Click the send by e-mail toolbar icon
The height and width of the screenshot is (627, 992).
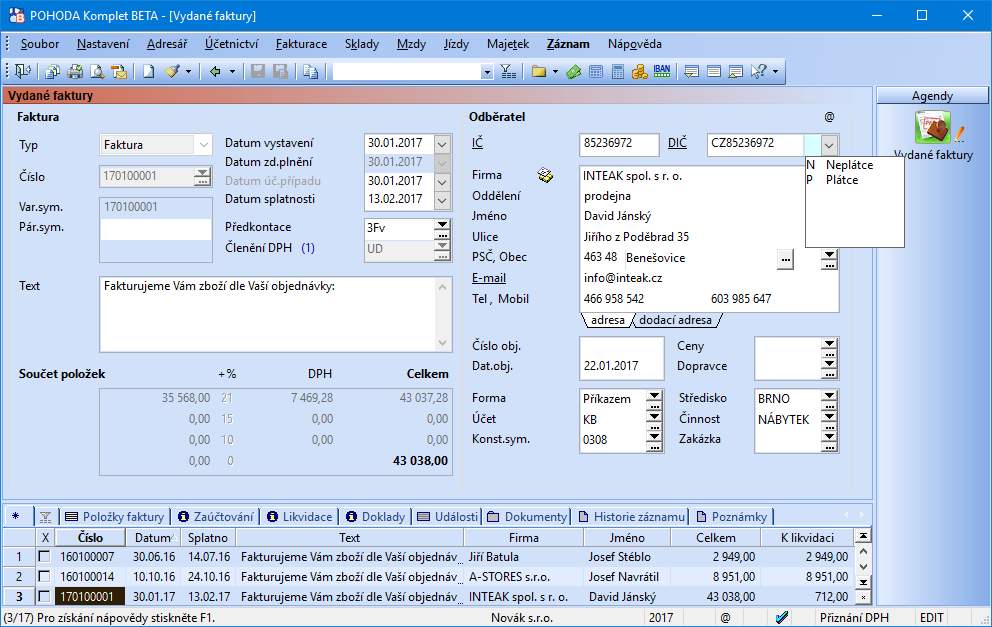(x=119, y=71)
